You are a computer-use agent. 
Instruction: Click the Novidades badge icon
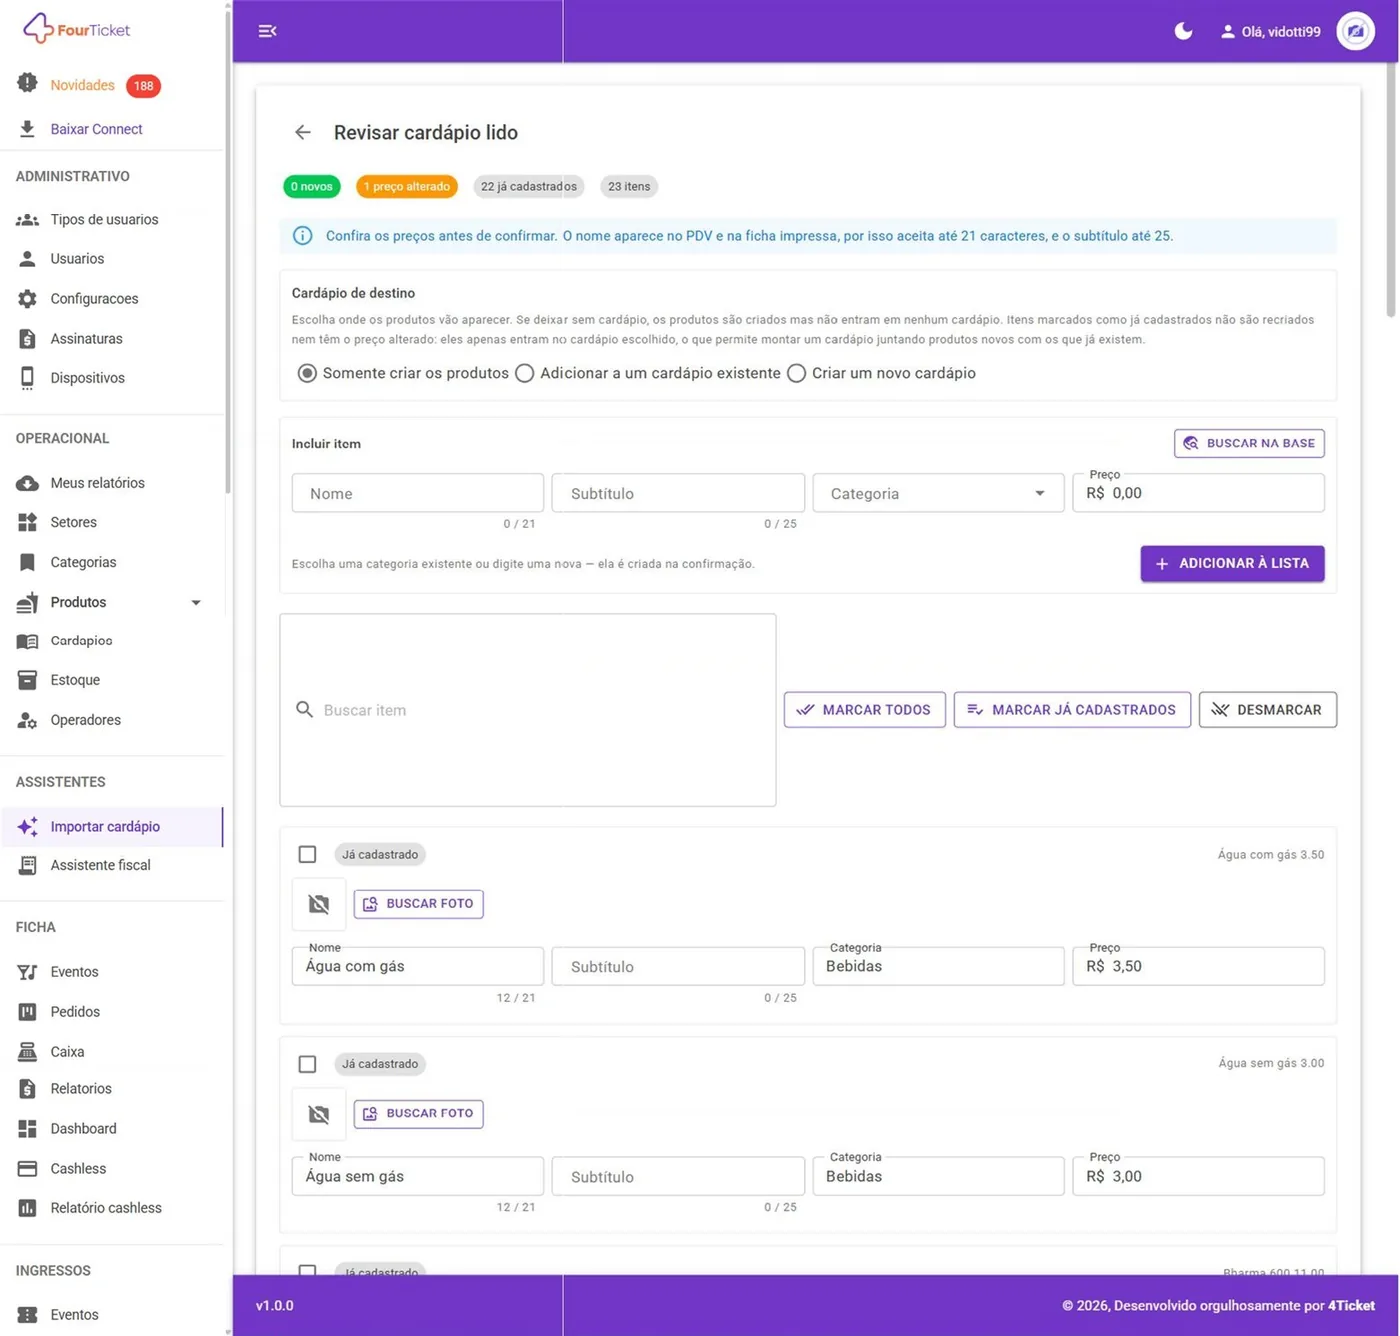pyautogui.click(x=27, y=84)
